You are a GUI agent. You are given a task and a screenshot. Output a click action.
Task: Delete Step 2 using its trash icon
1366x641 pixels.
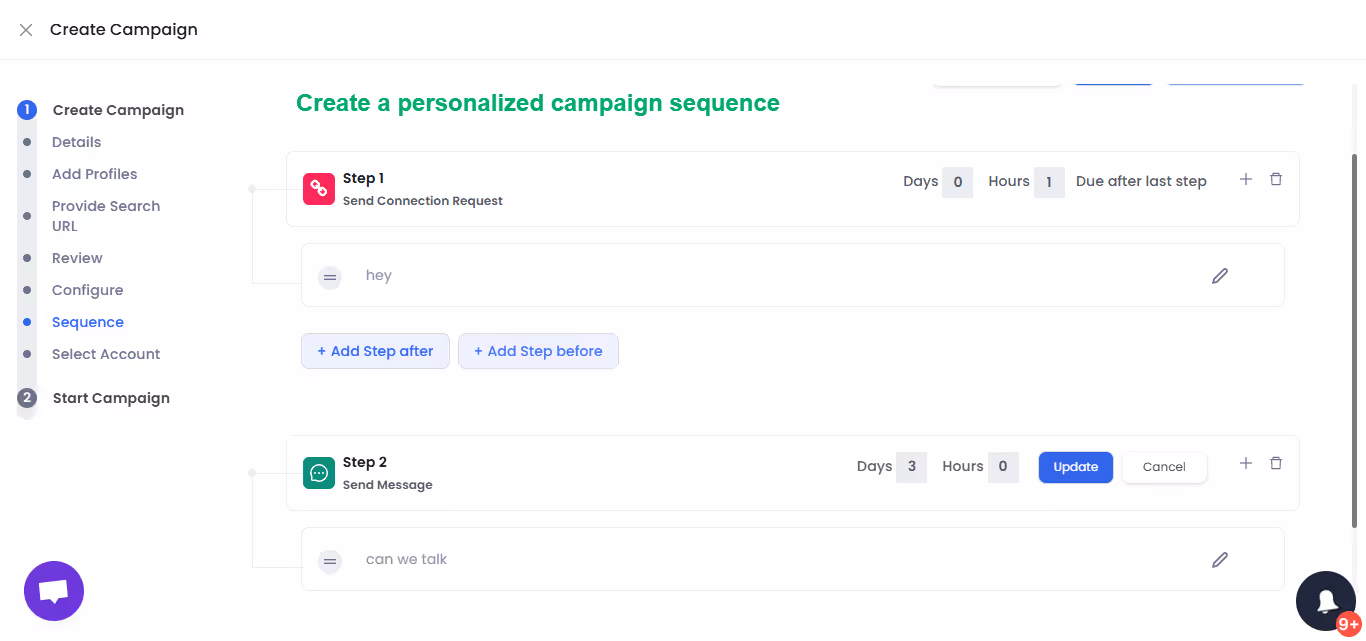pyautogui.click(x=1276, y=462)
